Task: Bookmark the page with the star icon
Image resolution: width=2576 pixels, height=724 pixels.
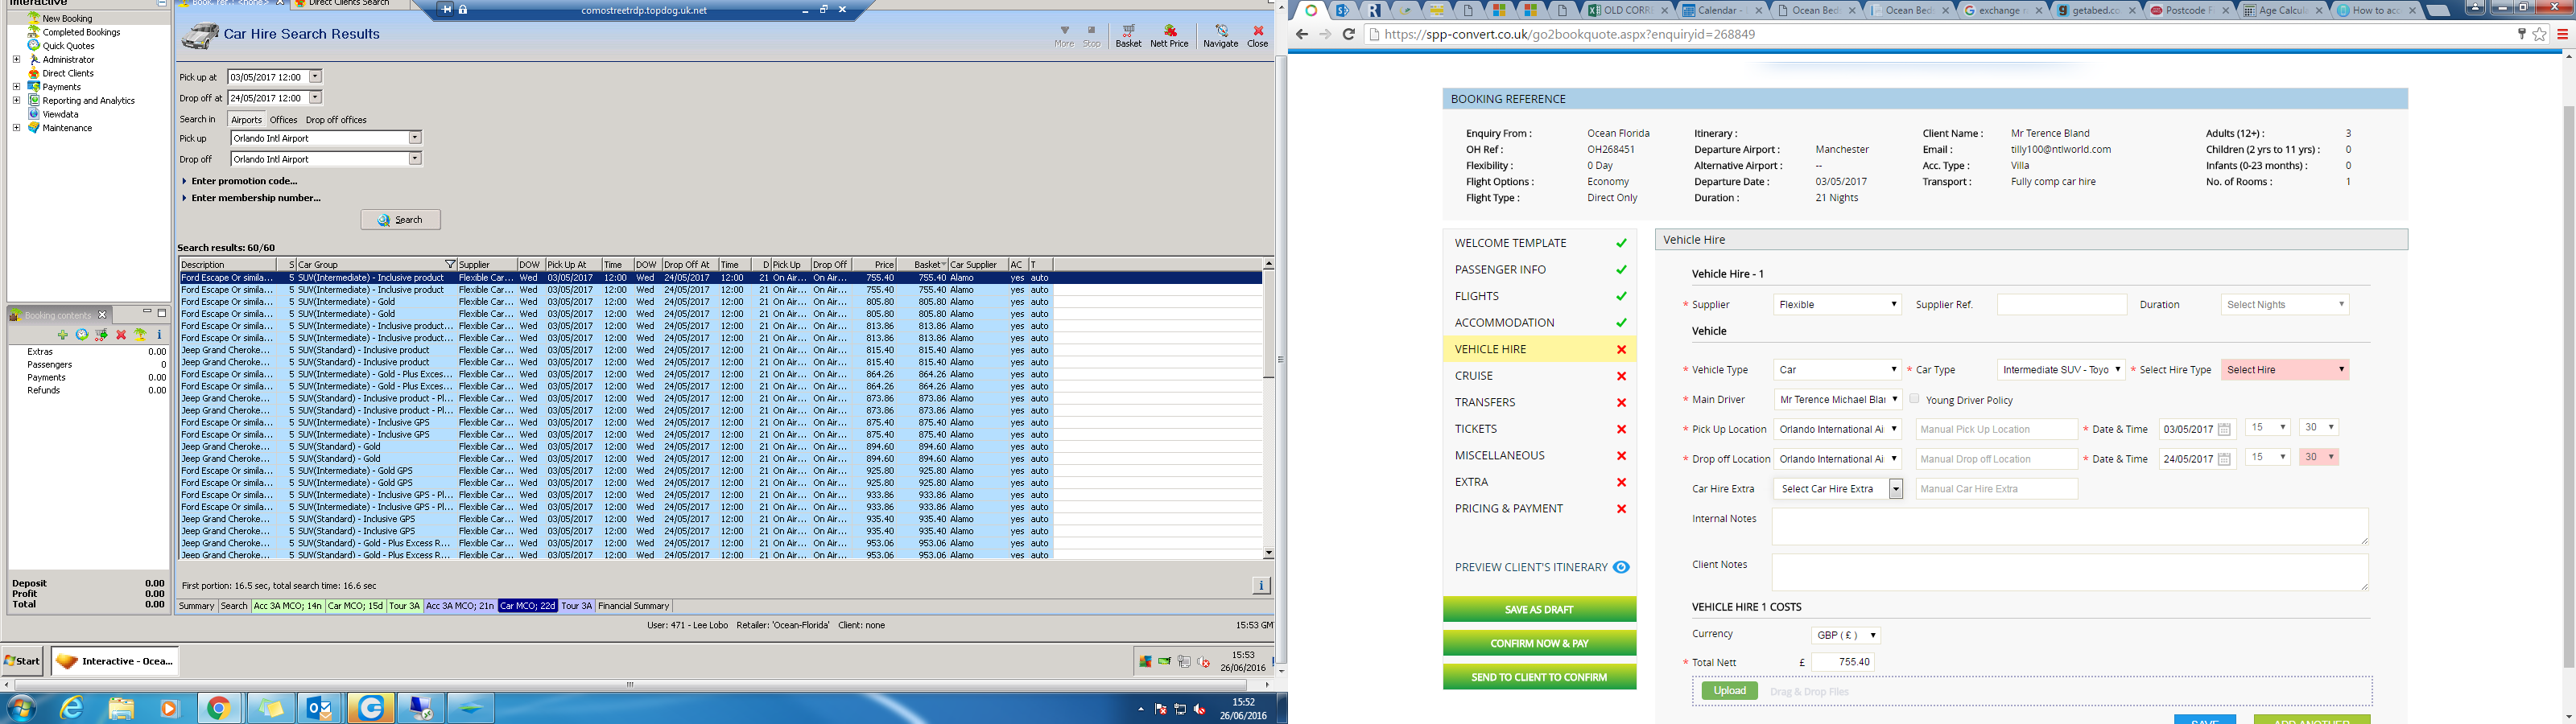Action: pyautogui.click(x=2540, y=34)
